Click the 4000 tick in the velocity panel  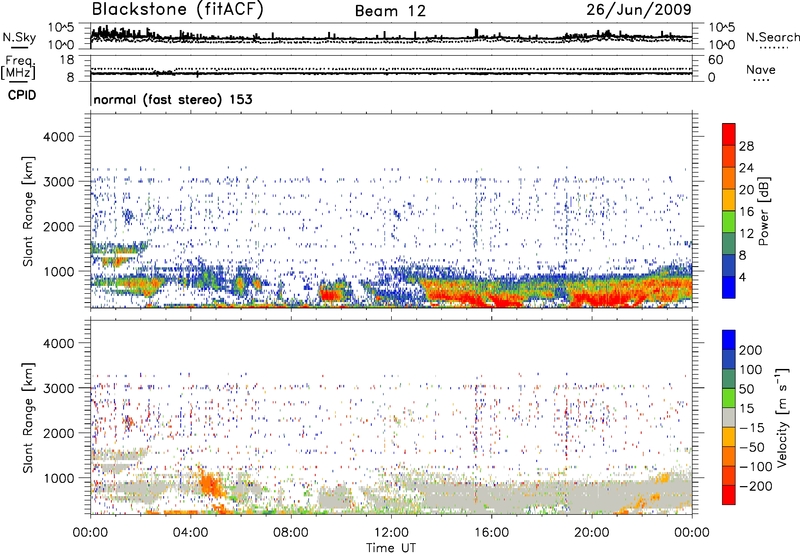click(x=58, y=343)
